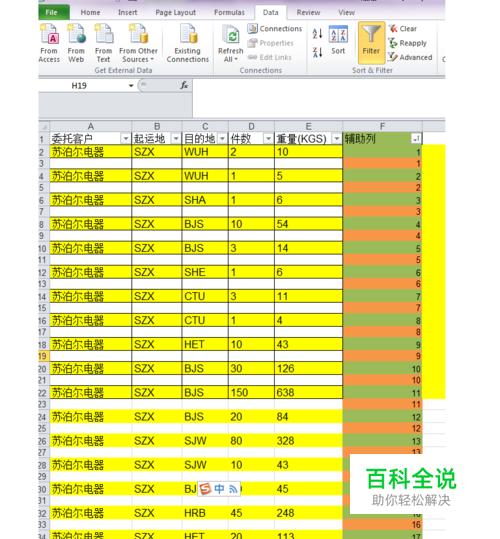
Task: Click cell E22 containing 638
Action: coord(309,393)
